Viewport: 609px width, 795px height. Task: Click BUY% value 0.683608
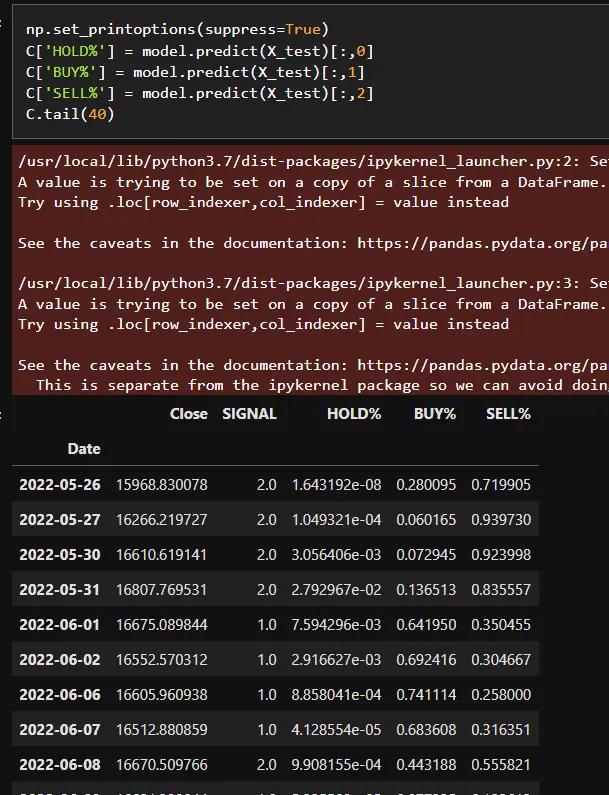pyautogui.click(x=426, y=730)
